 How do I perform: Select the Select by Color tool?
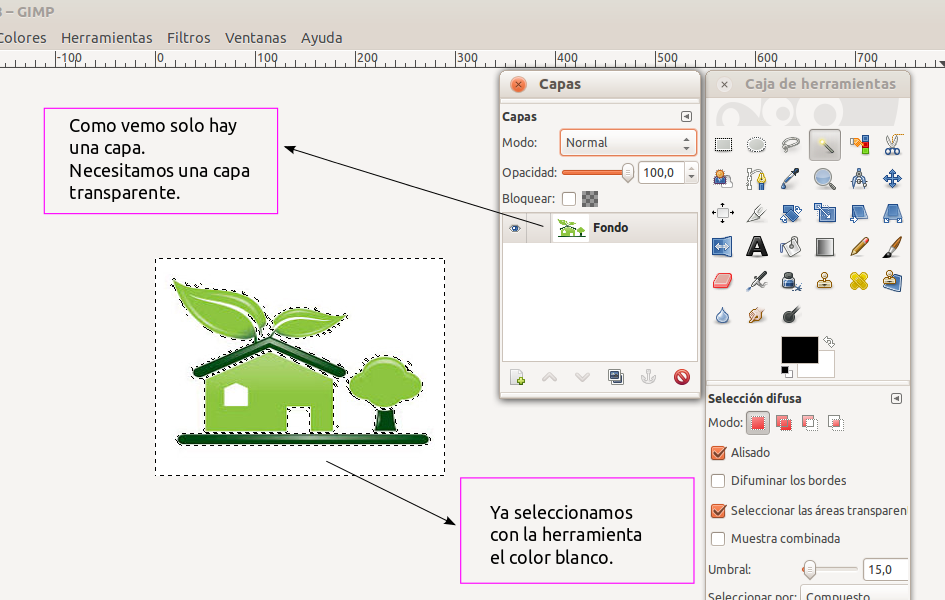coord(859,145)
